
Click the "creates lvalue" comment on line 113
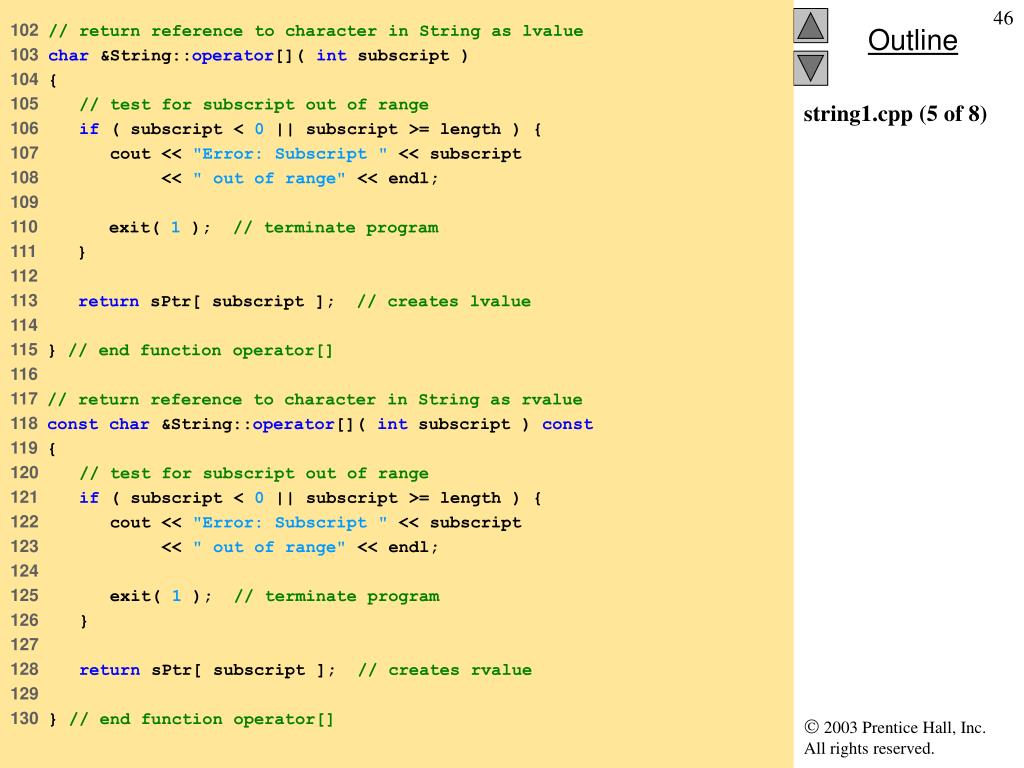coord(444,301)
